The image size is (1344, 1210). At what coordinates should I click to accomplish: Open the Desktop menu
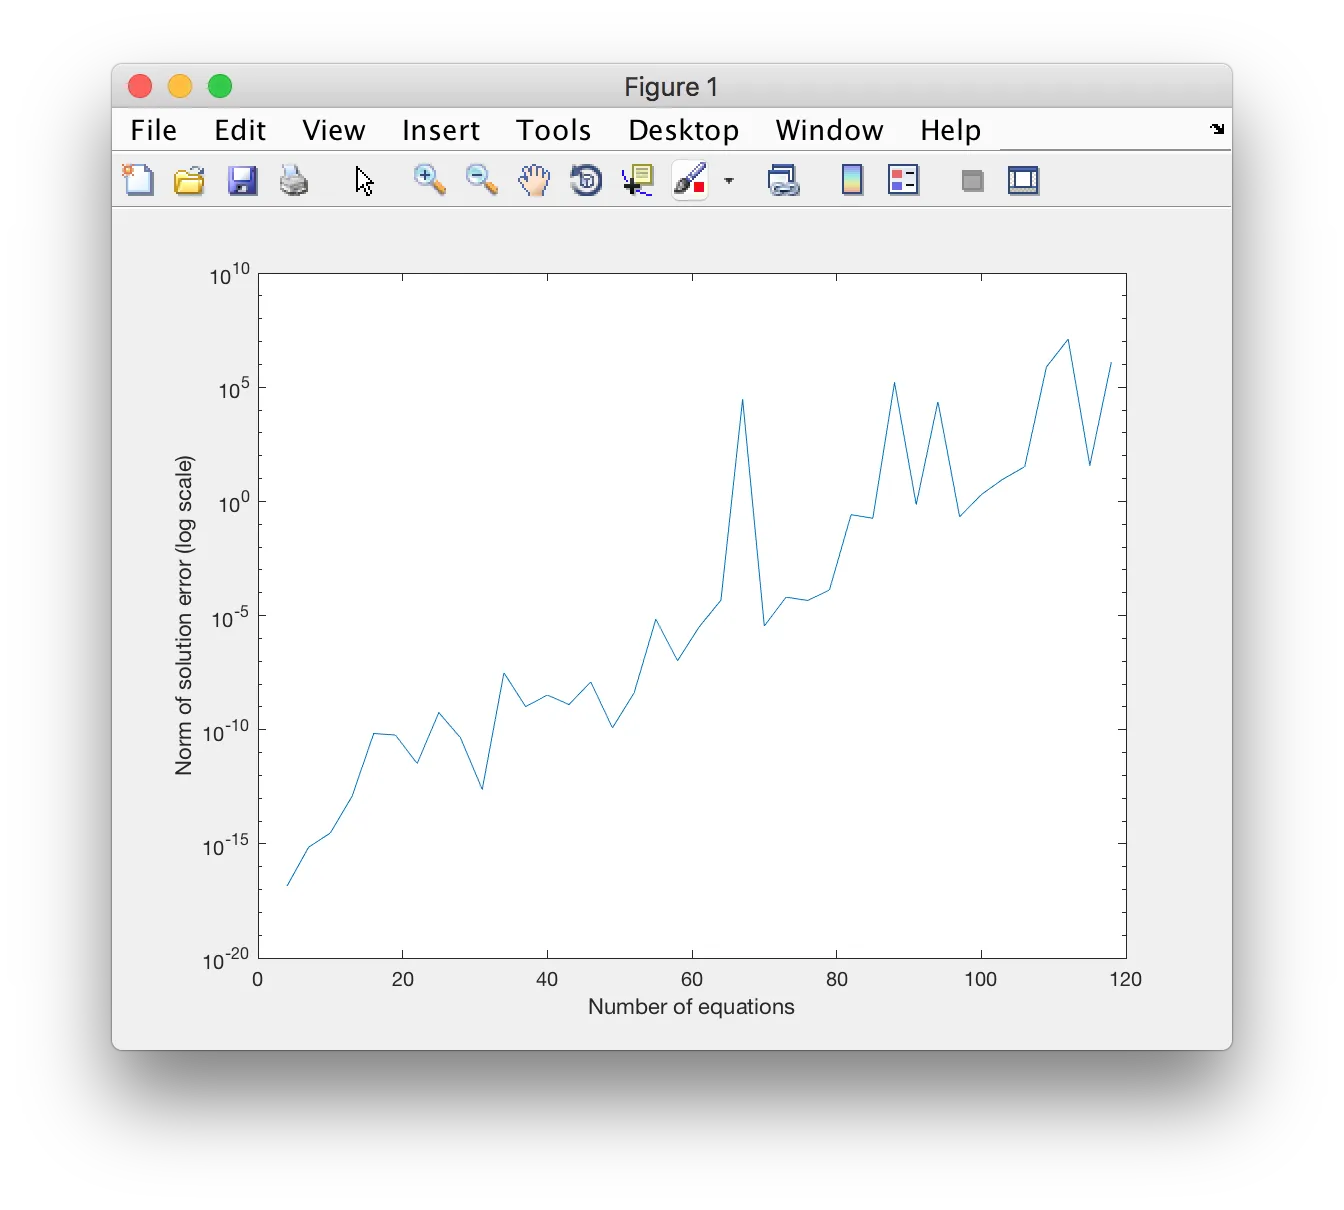point(684,130)
